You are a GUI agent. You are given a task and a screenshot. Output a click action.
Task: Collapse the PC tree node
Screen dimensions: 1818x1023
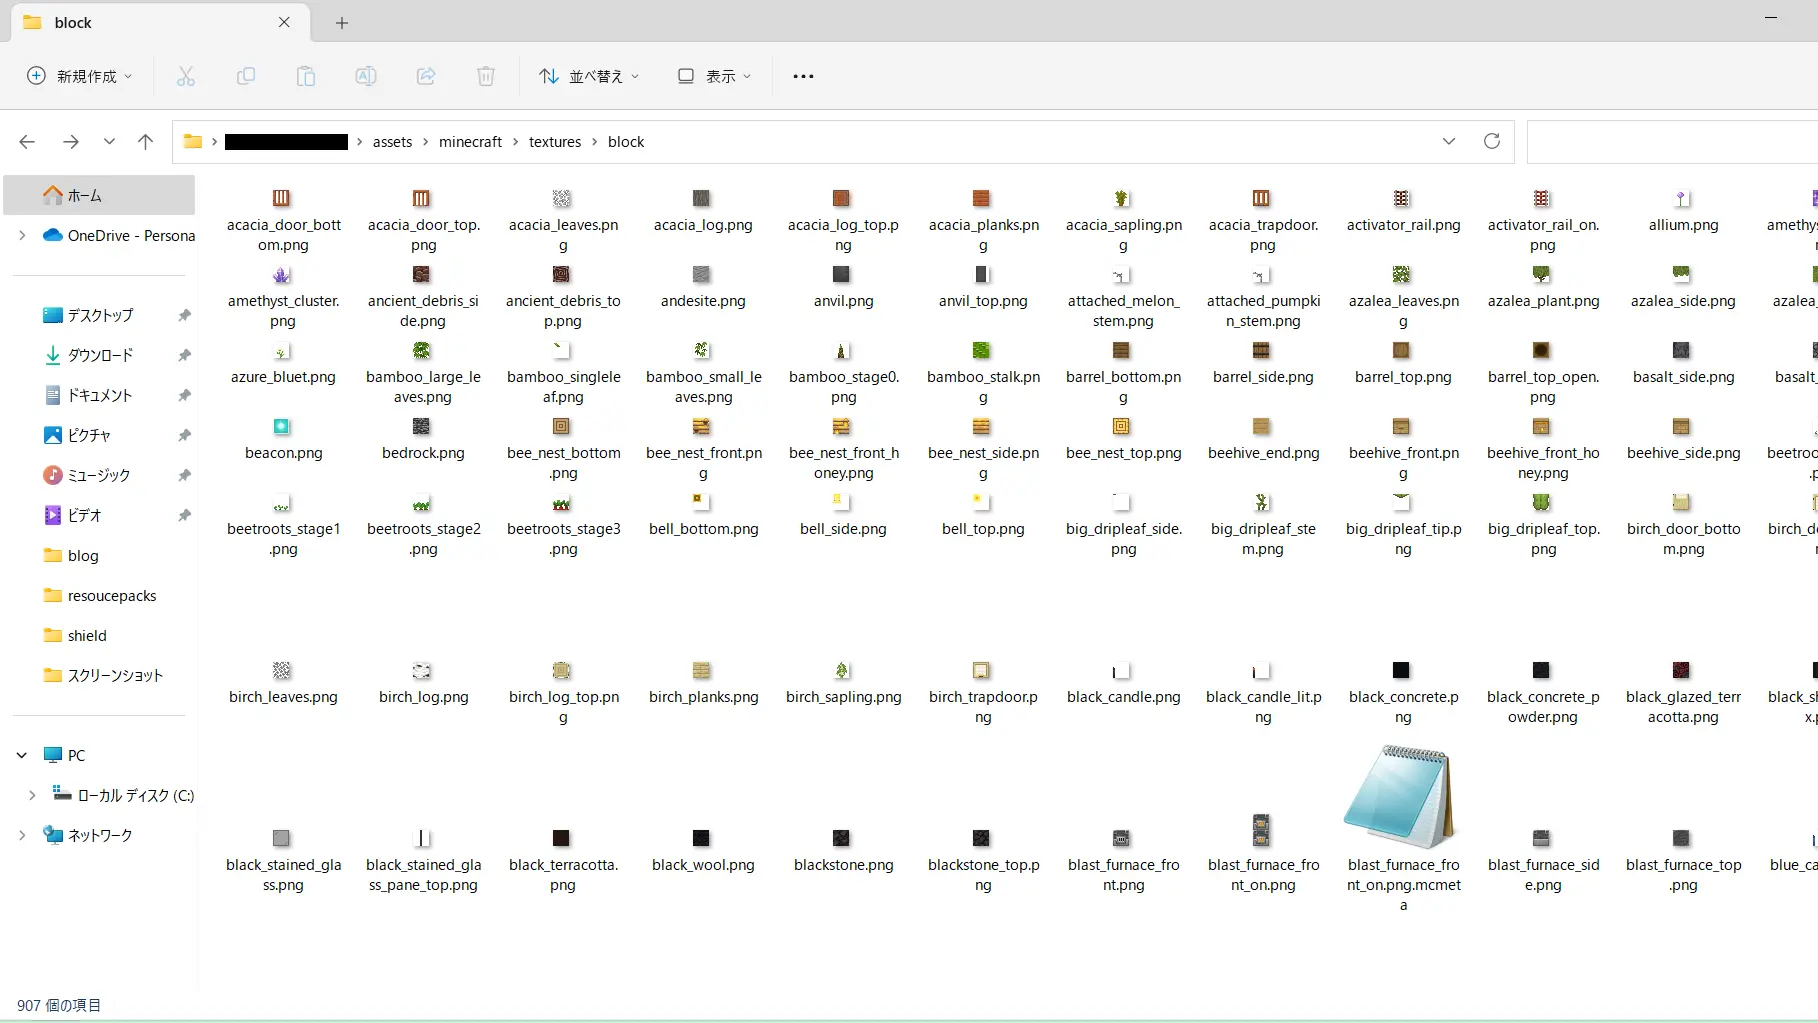click(x=22, y=756)
